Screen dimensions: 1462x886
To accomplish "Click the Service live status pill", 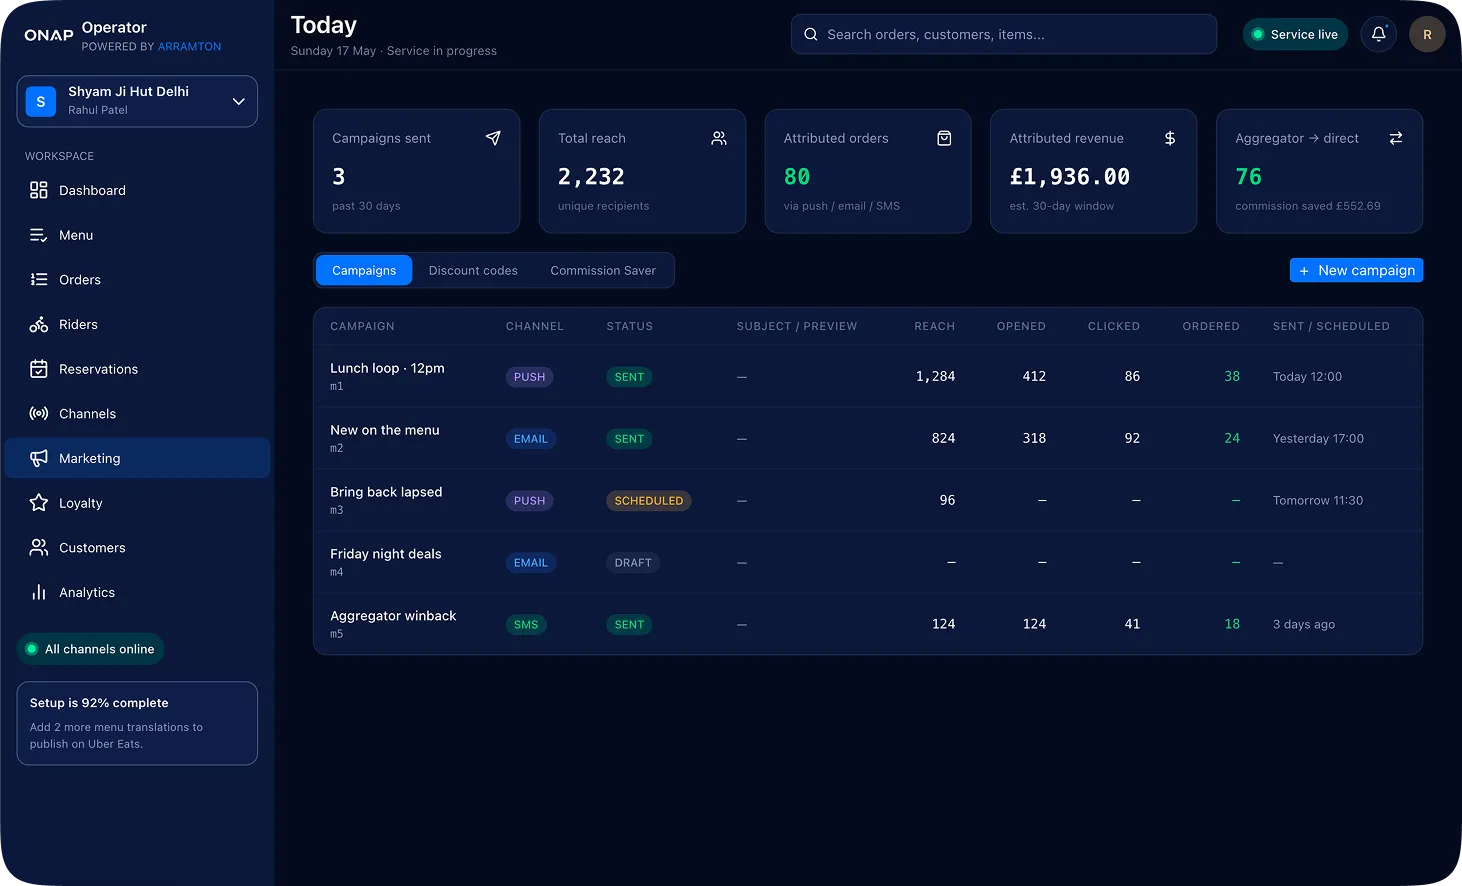I will coord(1295,34).
